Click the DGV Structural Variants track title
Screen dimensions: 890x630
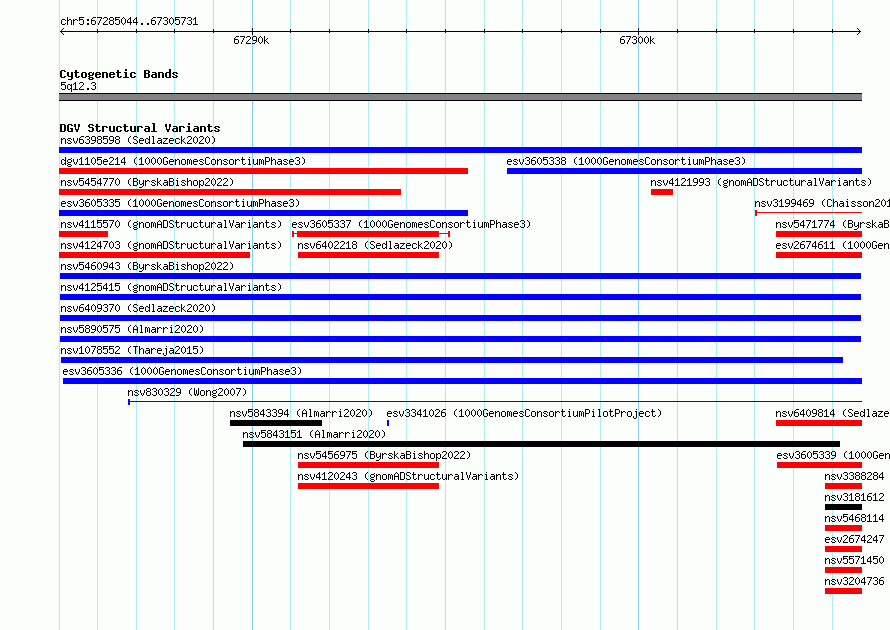tap(140, 128)
